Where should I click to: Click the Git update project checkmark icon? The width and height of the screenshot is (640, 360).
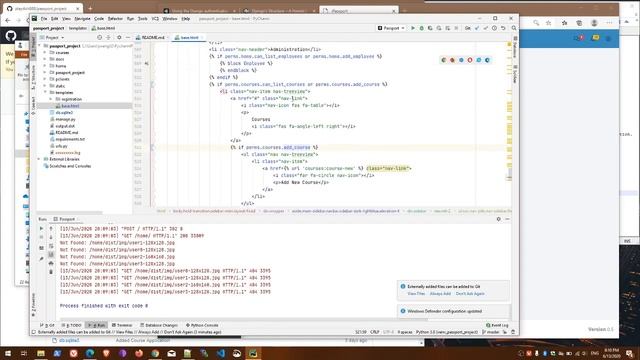(x=477, y=28)
